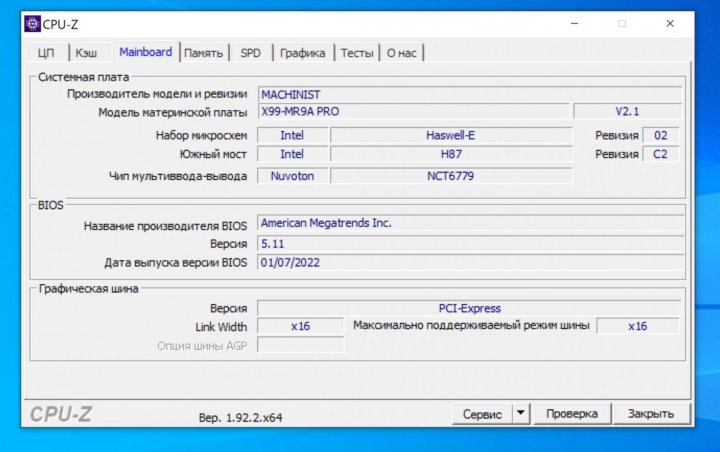
Task: Click the PCI-Express version field
Action: [x=469, y=308]
